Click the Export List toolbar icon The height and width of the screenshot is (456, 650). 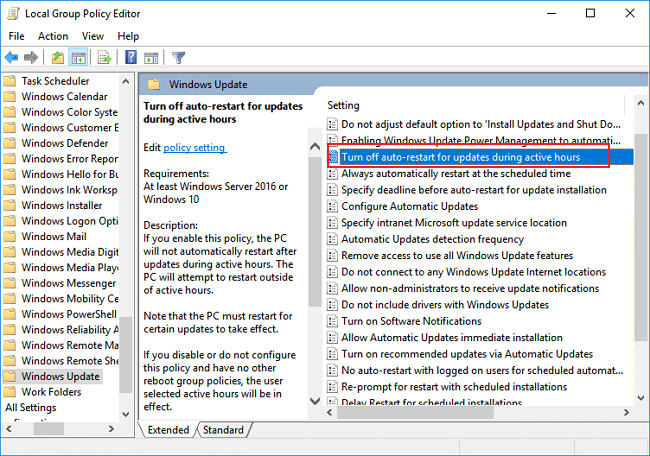104,58
